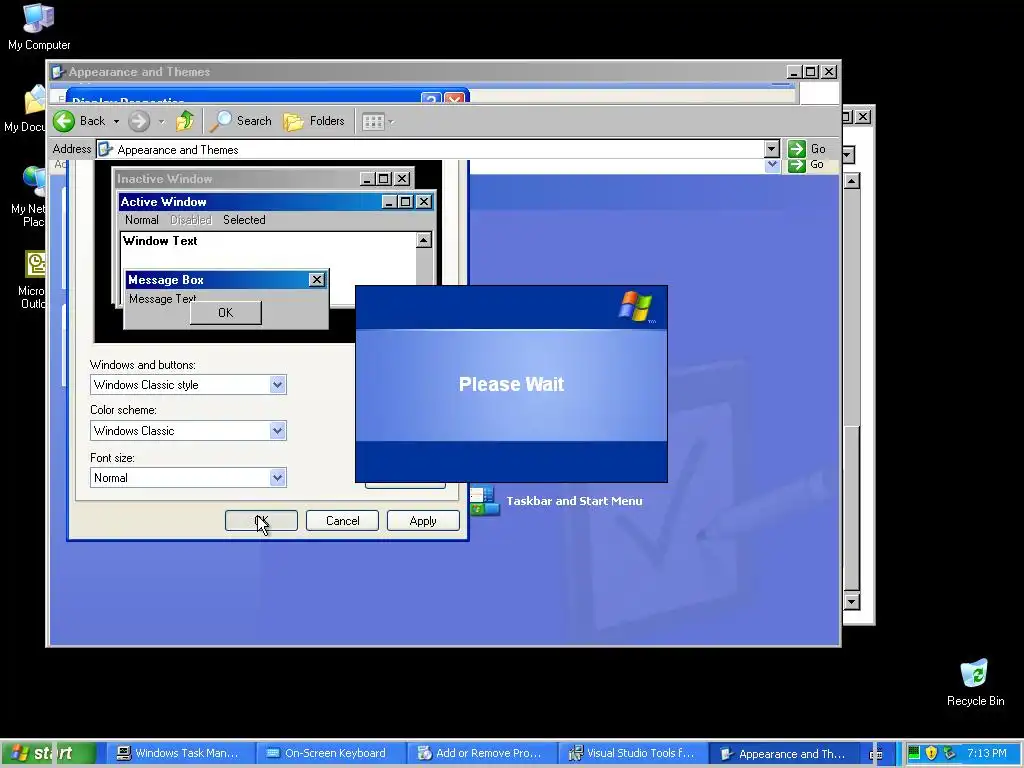Image resolution: width=1024 pixels, height=768 pixels.
Task: Click the Safely Remove Hardware tray icon
Action: point(949,753)
